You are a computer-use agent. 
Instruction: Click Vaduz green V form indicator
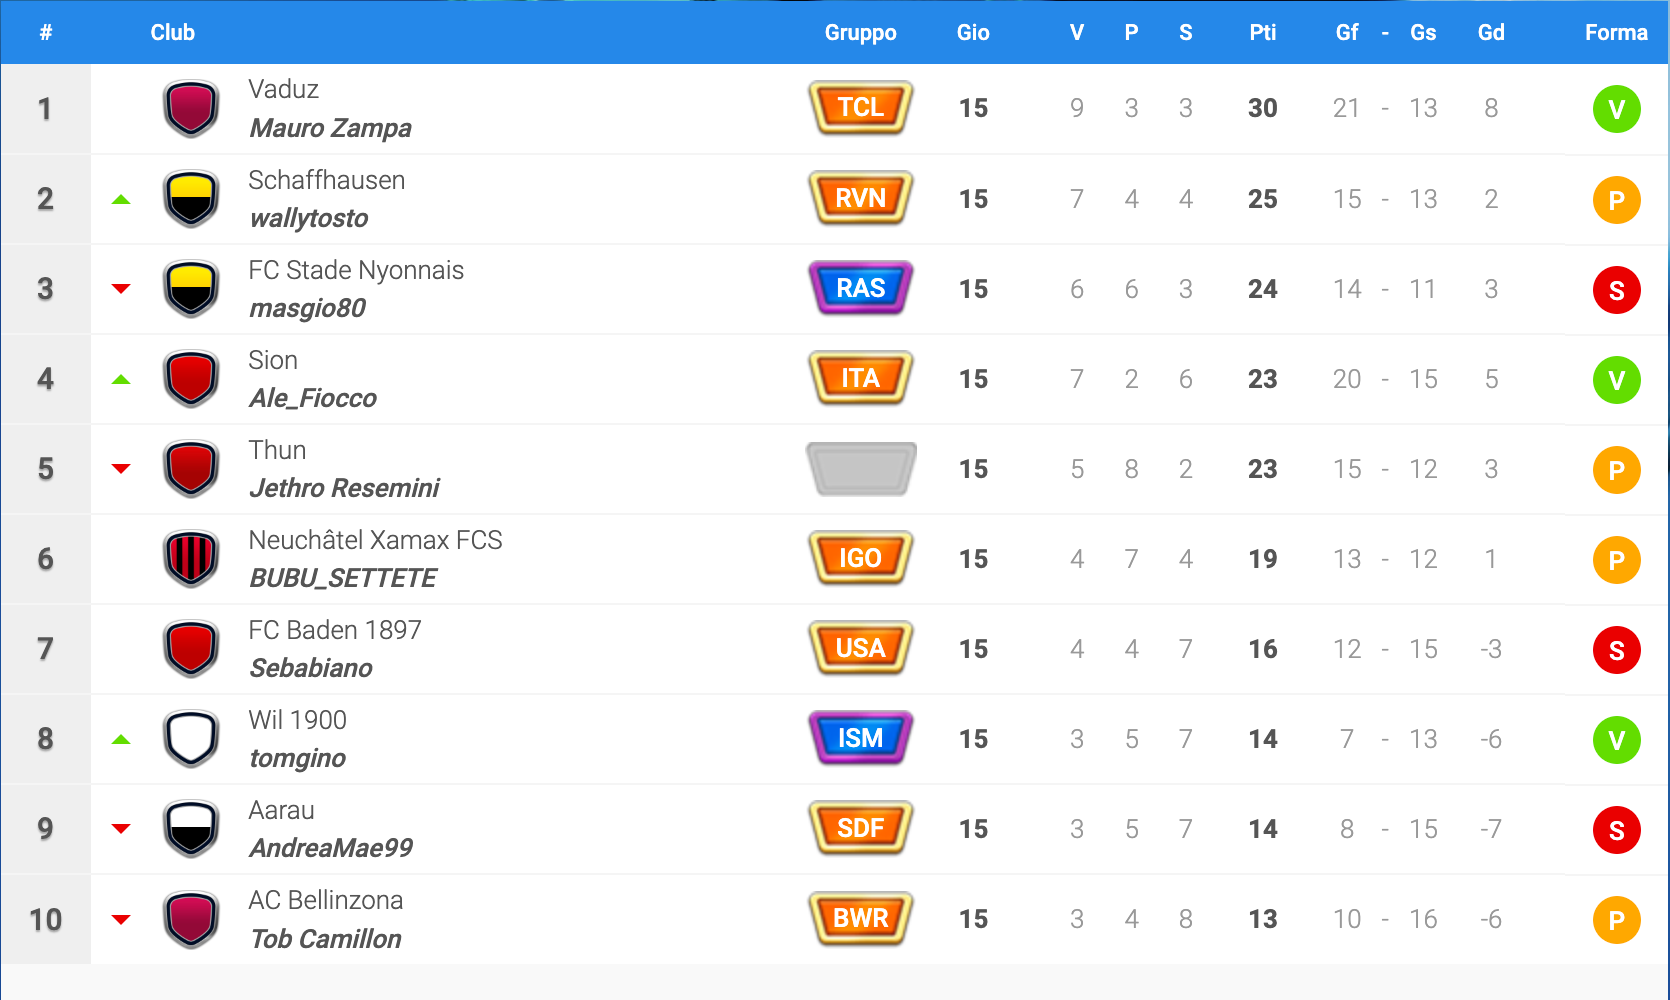tap(1616, 109)
